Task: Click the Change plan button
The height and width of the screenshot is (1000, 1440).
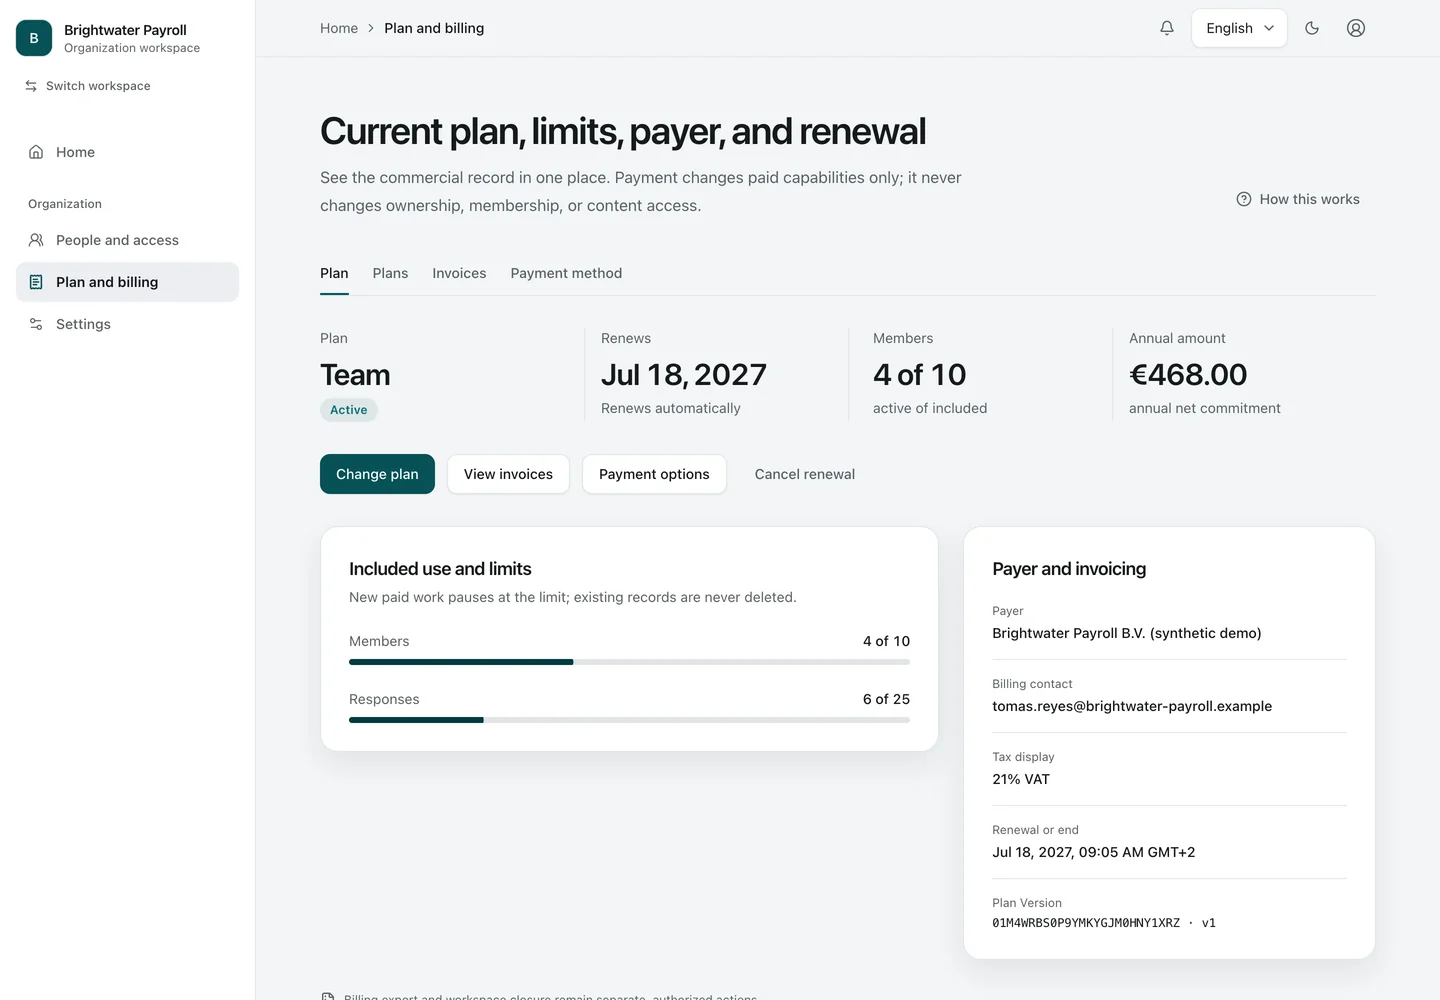Action: (377, 474)
